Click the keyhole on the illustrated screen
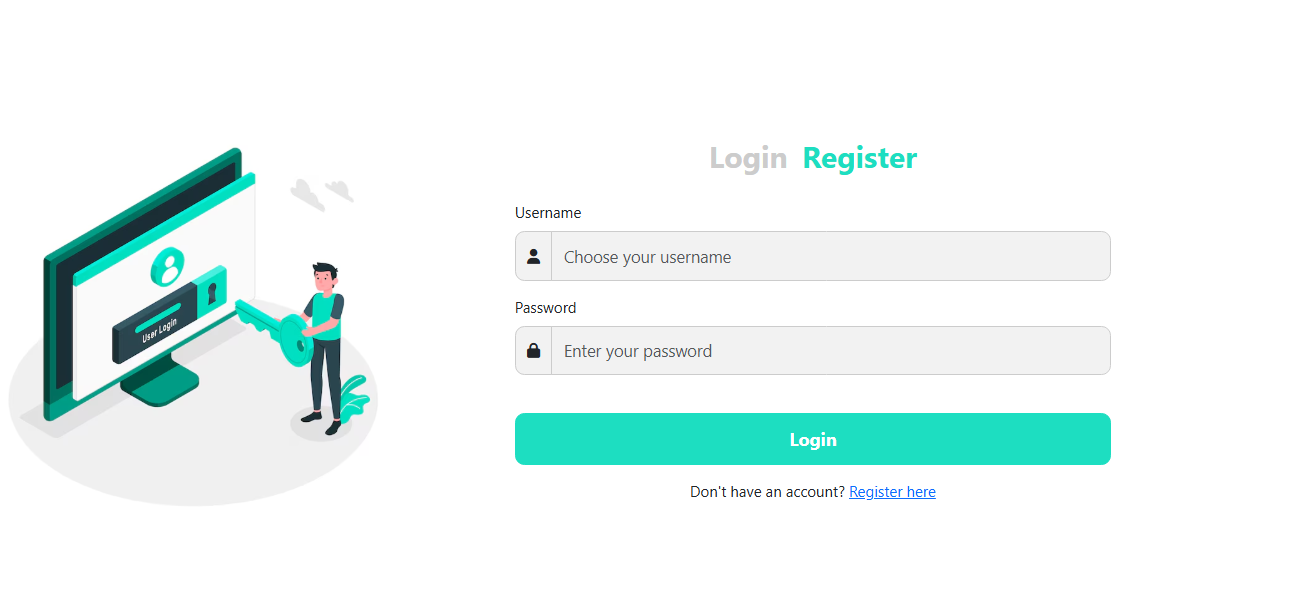1304x613 pixels. pyautogui.click(x=212, y=292)
